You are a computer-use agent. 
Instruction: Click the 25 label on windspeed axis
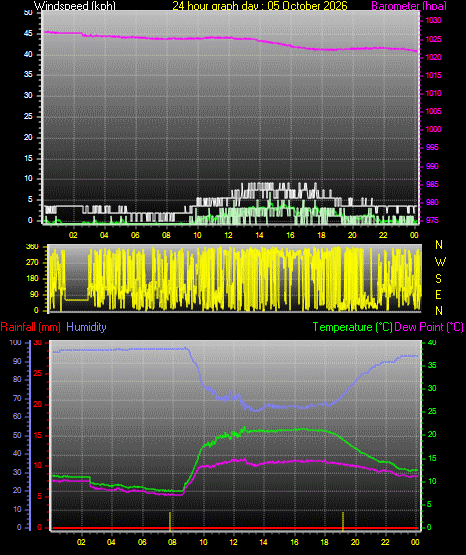click(x=28, y=116)
